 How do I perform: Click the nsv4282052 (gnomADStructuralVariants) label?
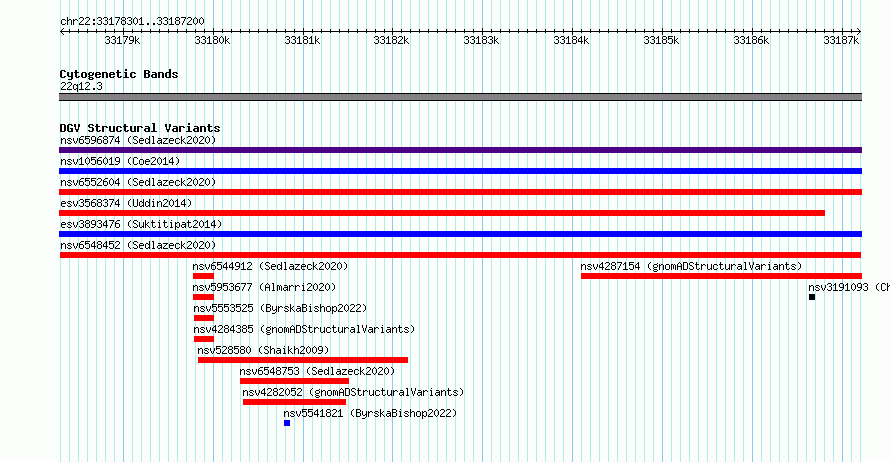click(353, 392)
